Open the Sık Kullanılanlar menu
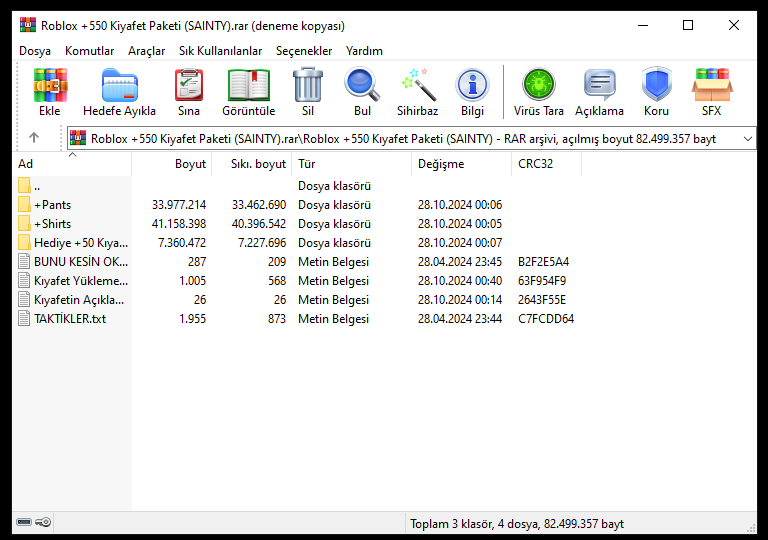This screenshot has width=768, height=540. tap(220, 51)
